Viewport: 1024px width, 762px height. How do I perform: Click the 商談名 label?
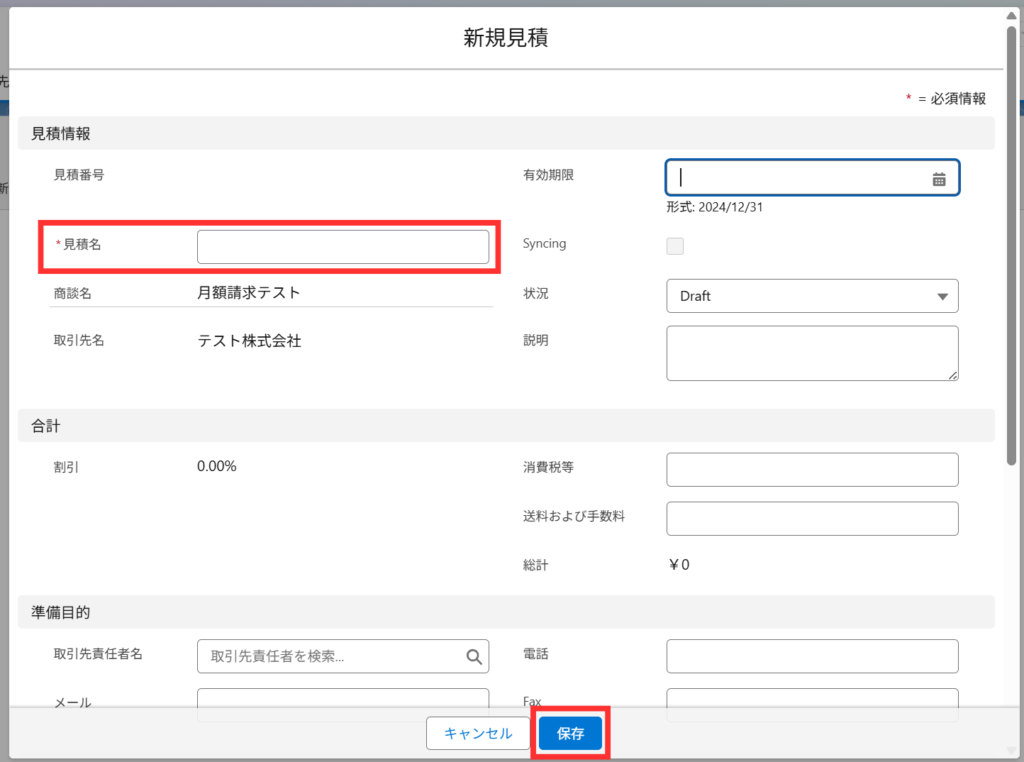tap(72, 293)
